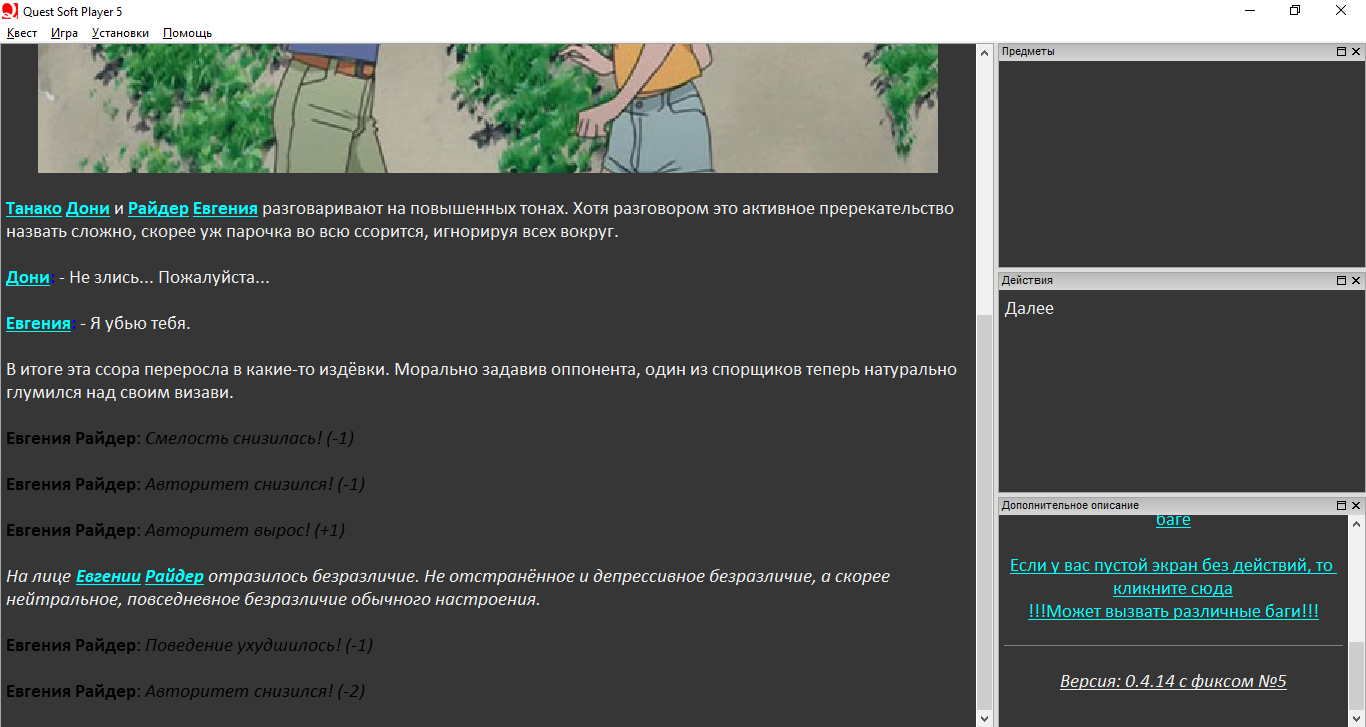1366x727 pixels.
Task: Open the Установки menu
Action: point(120,33)
